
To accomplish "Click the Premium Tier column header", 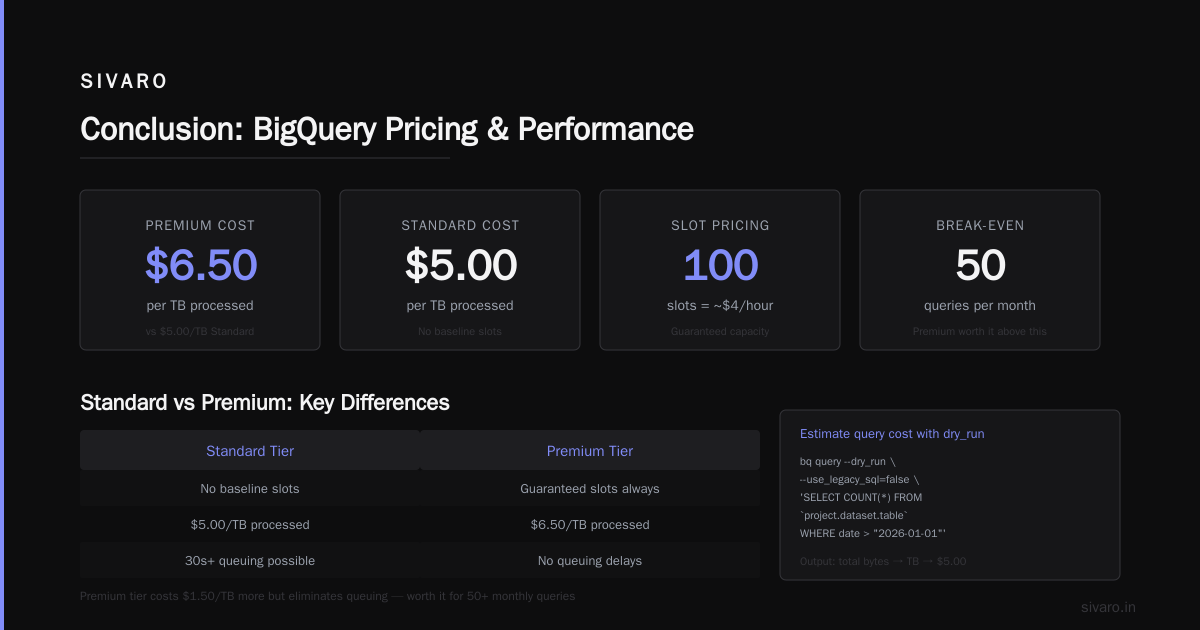I will (x=590, y=451).
